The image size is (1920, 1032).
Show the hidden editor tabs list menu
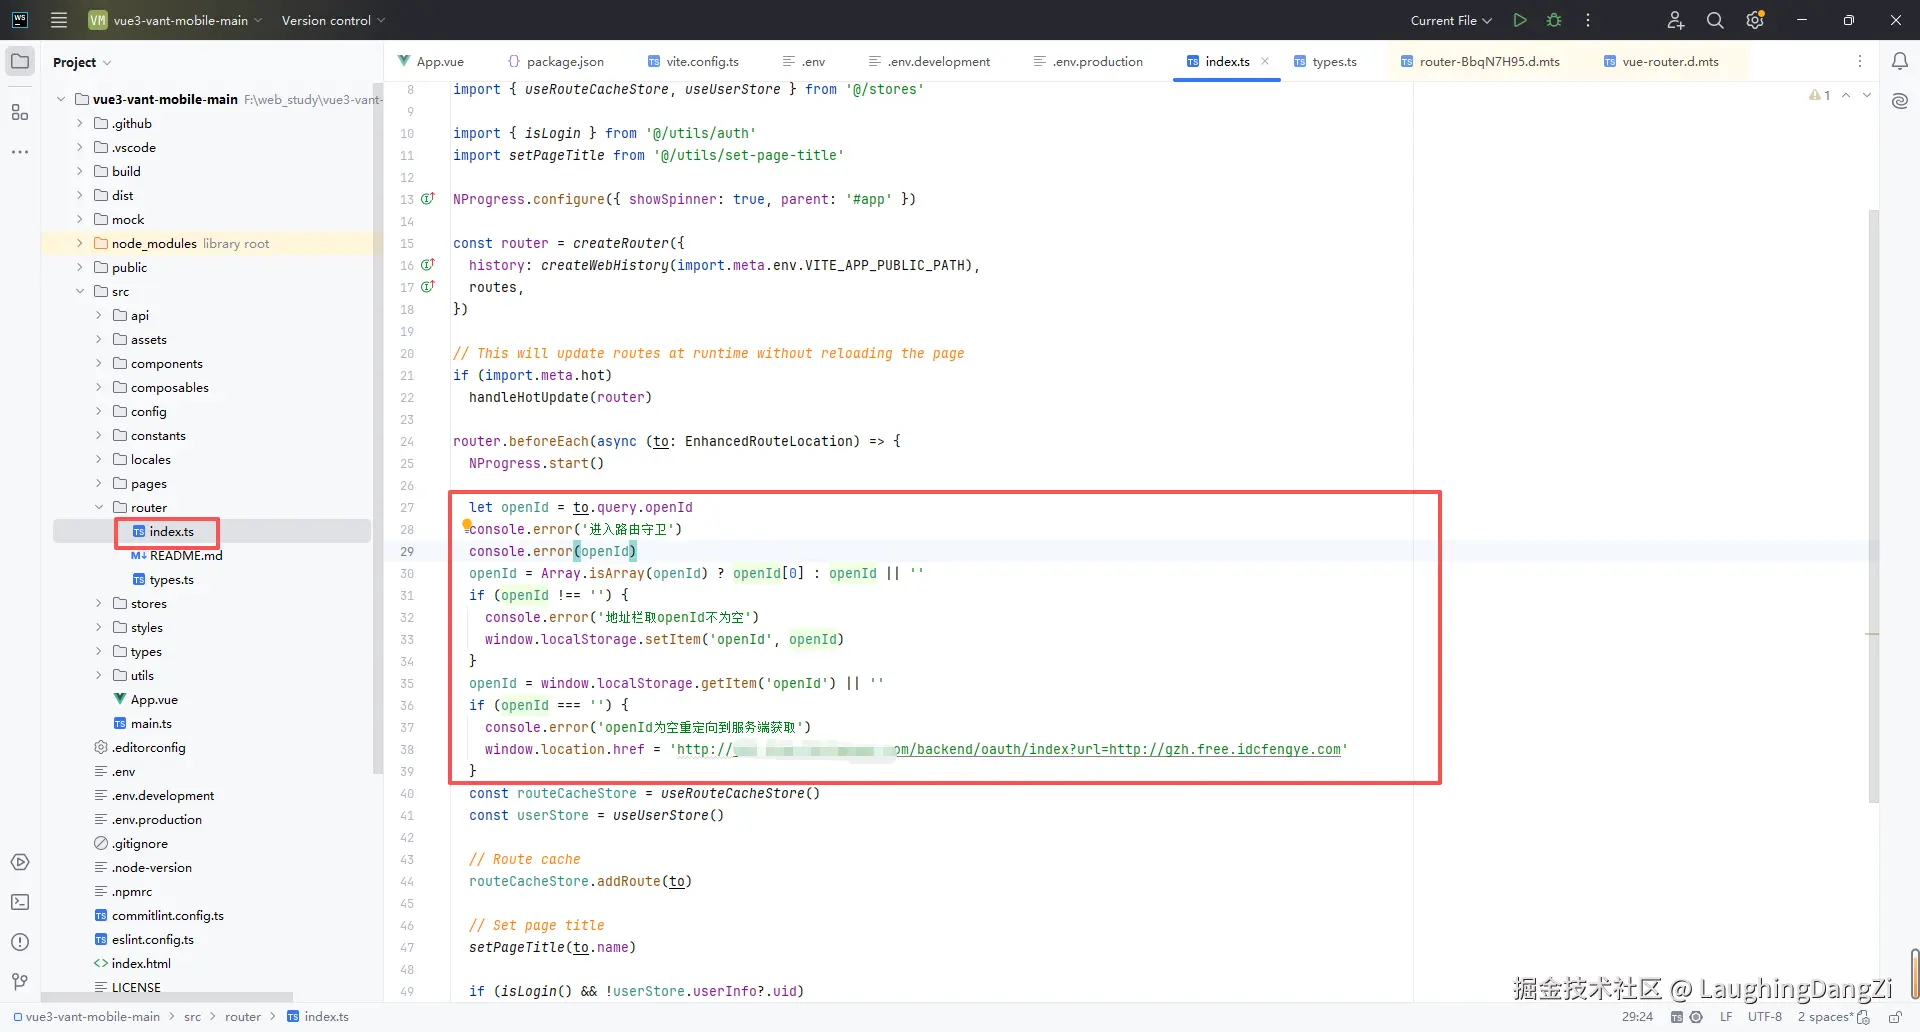click(x=1860, y=61)
